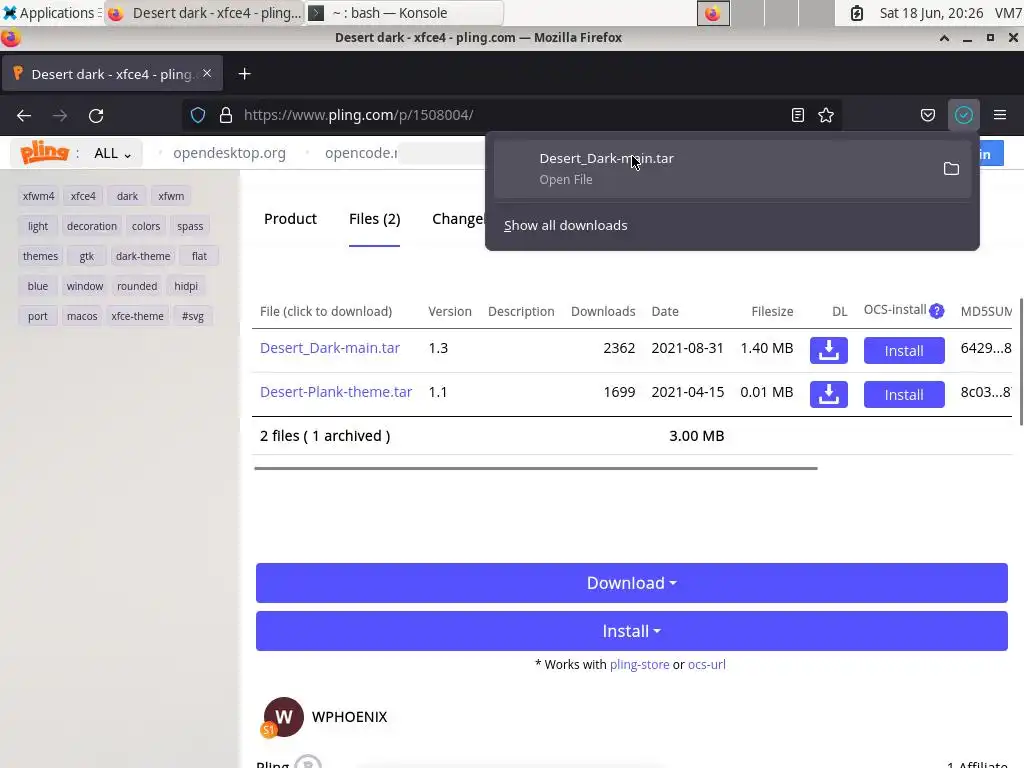Follow the pling-store link
Image resolution: width=1024 pixels, height=768 pixels.
(639, 664)
